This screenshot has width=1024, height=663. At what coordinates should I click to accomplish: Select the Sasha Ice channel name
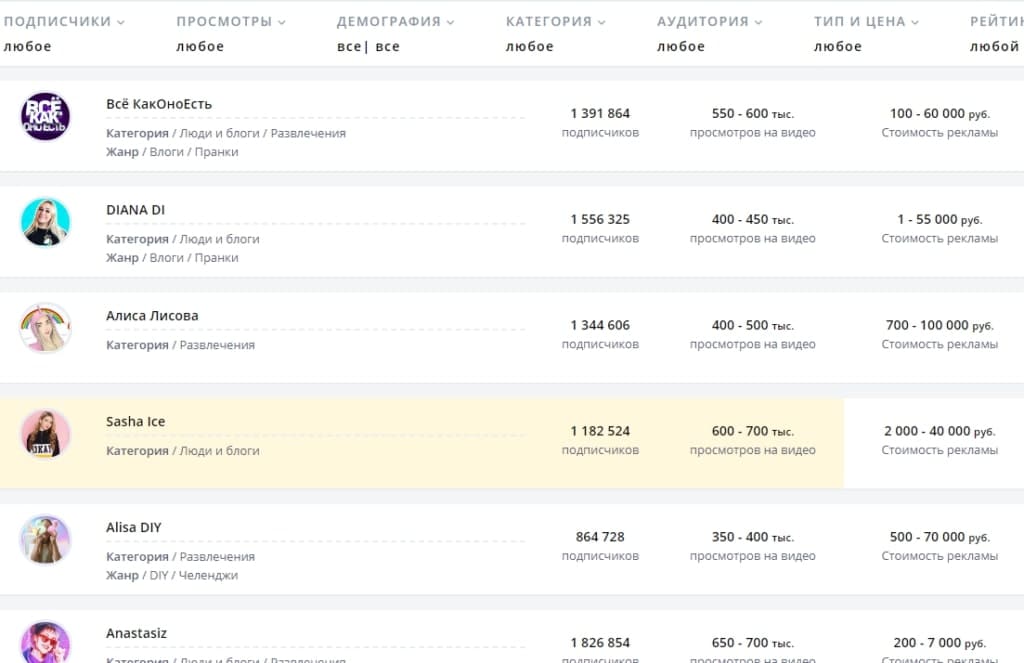(x=135, y=422)
